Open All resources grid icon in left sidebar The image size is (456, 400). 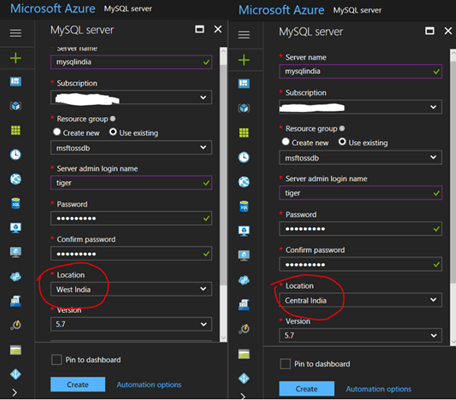pos(16,130)
